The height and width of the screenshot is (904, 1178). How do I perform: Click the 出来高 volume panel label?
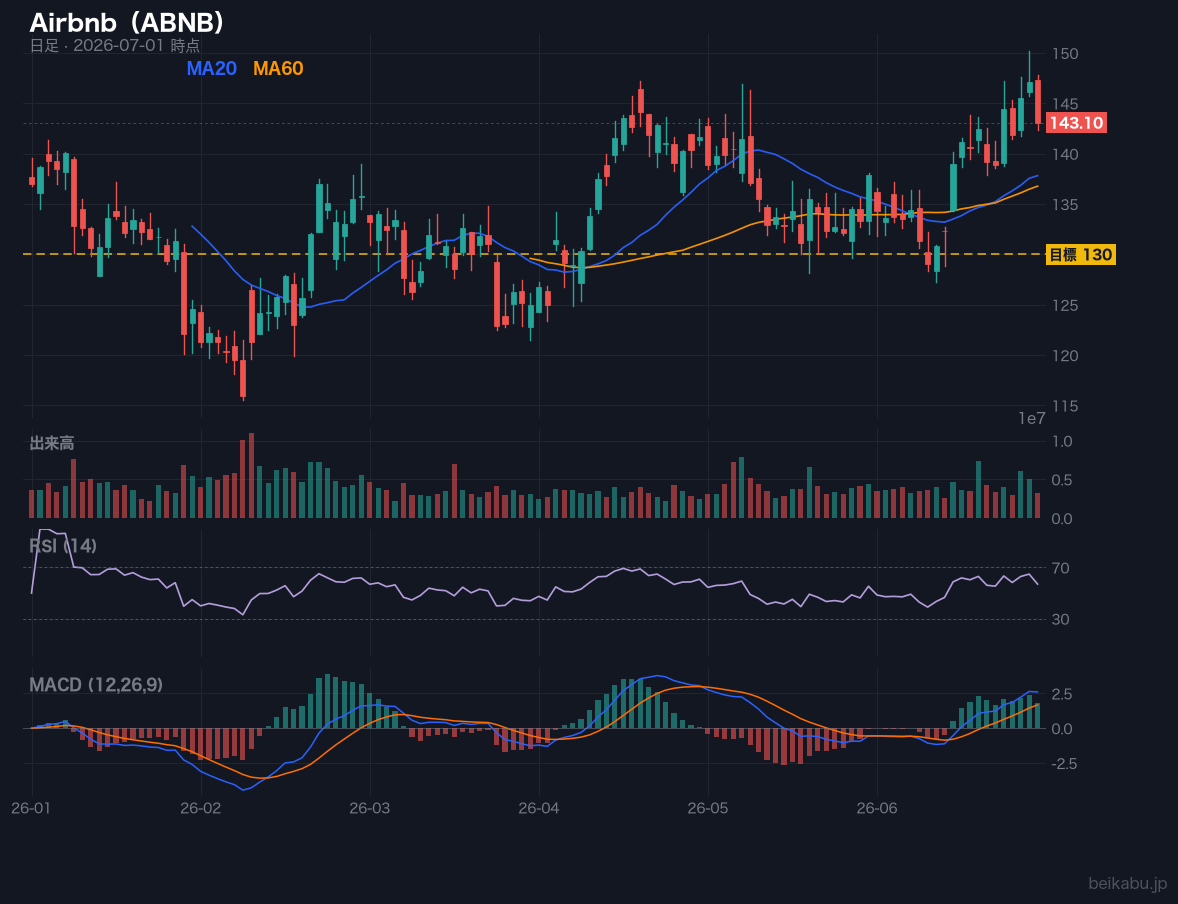52,443
